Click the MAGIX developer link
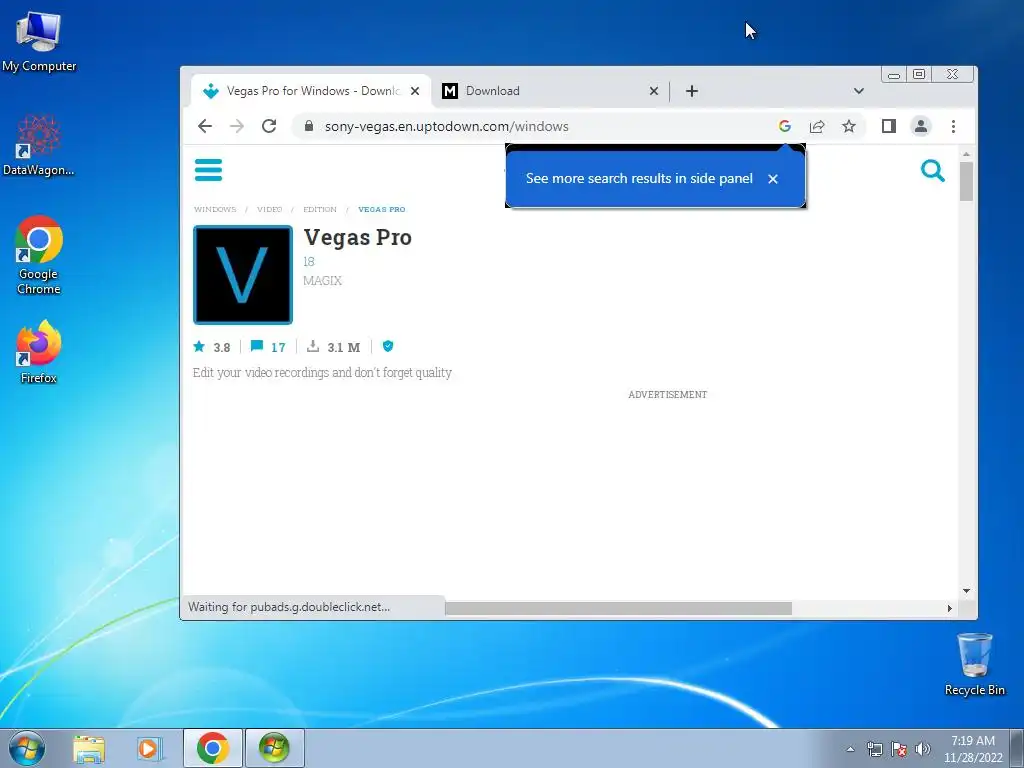 323,280
